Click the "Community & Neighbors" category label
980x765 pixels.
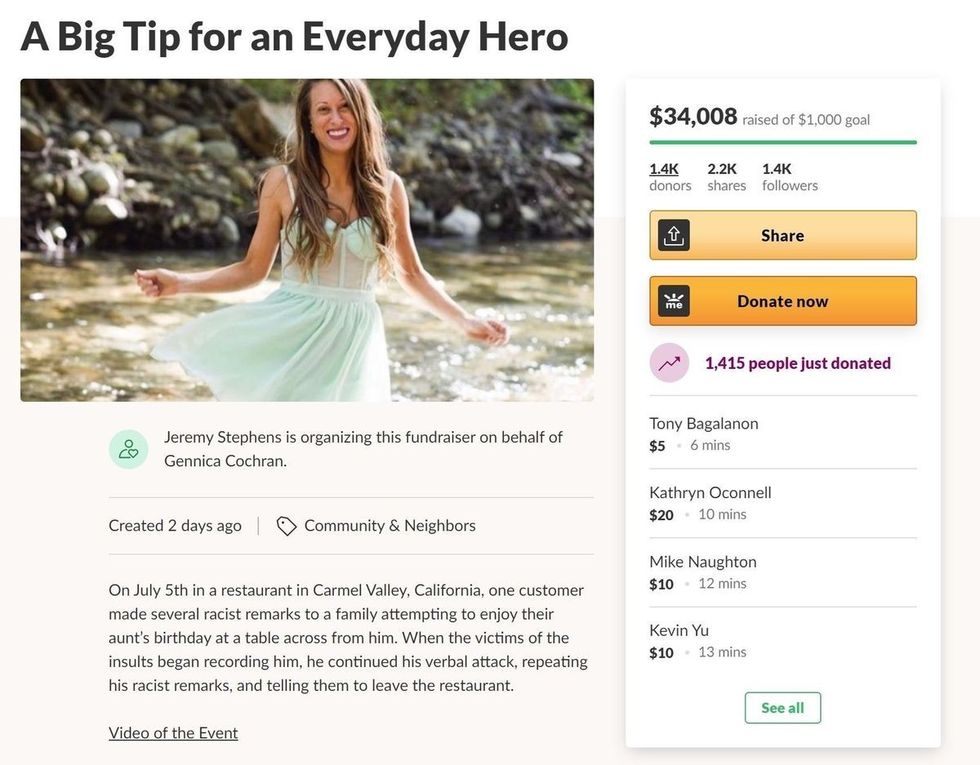click(x=389, y=524)
